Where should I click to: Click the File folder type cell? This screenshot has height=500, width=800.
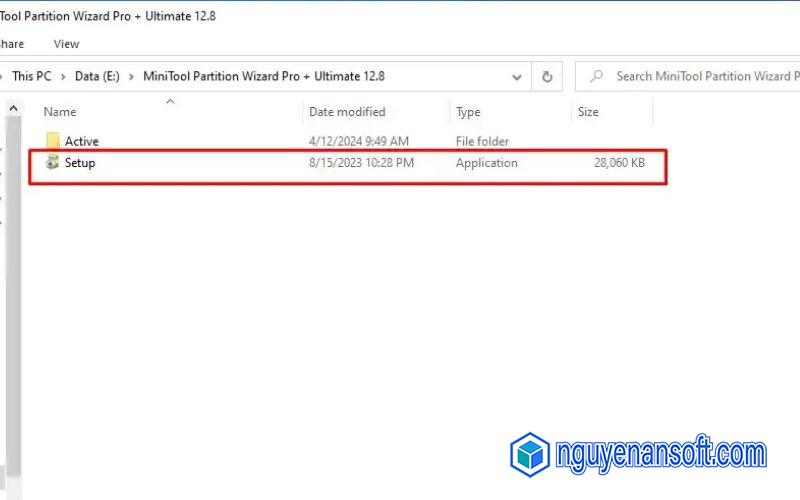point(482,141)
